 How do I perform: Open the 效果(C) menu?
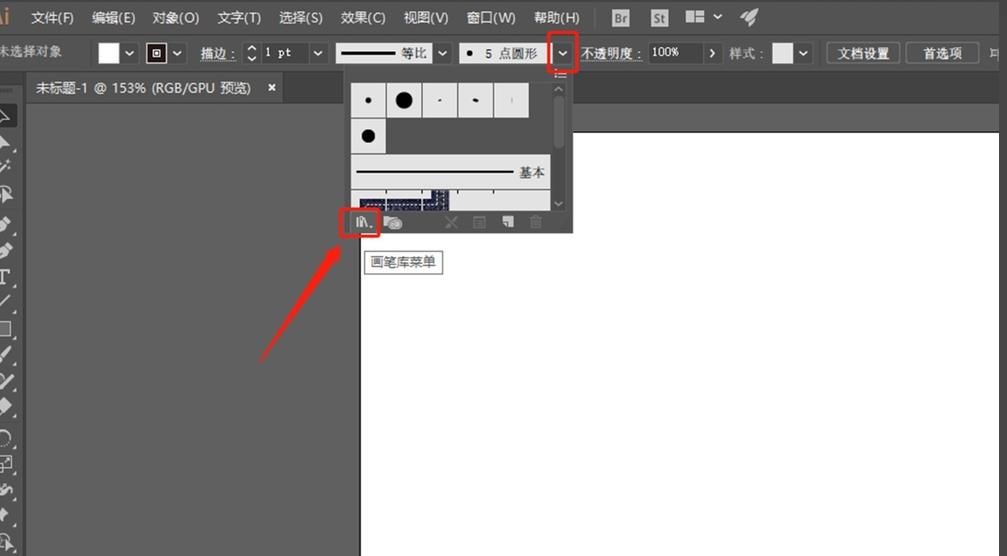tap(363, 18)
